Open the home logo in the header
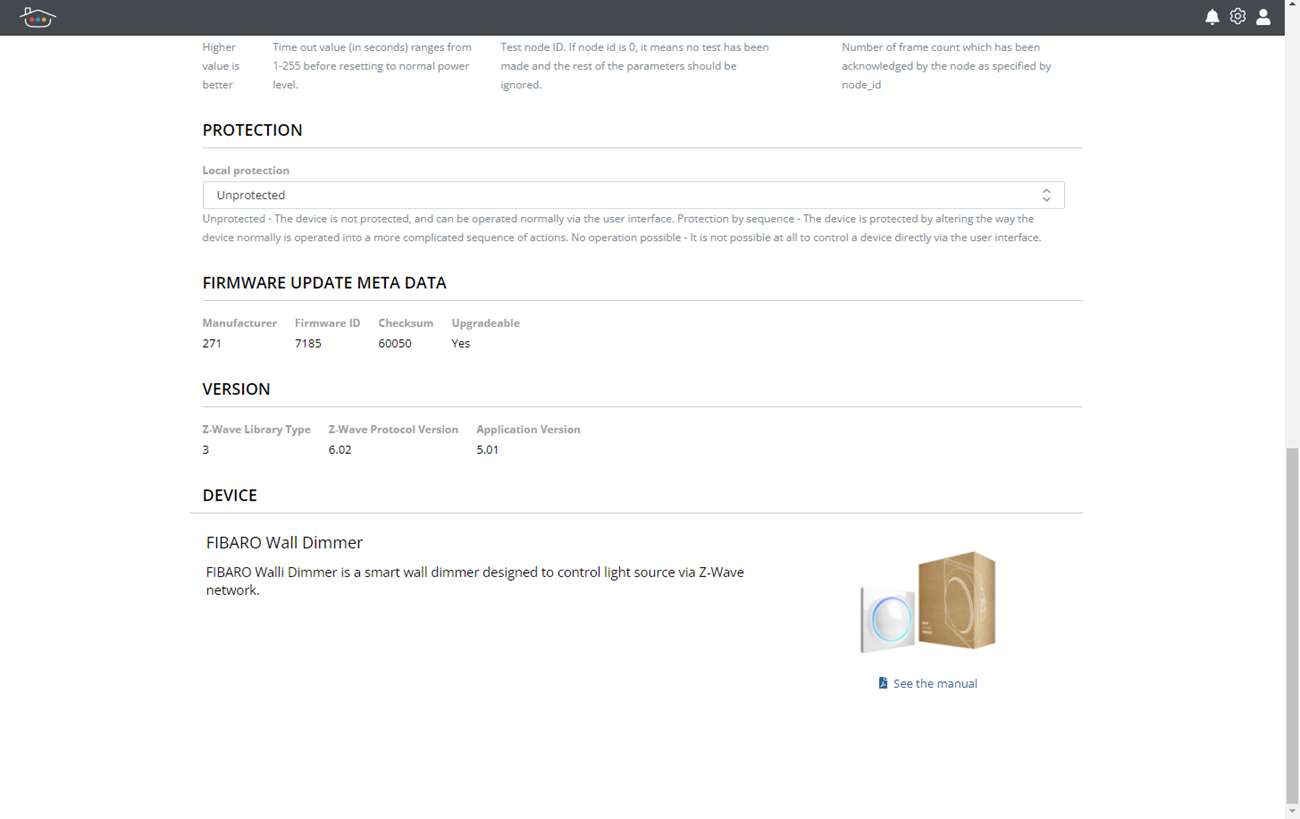The height and width of the screenshot is (819, 1300). coord(37,17)
